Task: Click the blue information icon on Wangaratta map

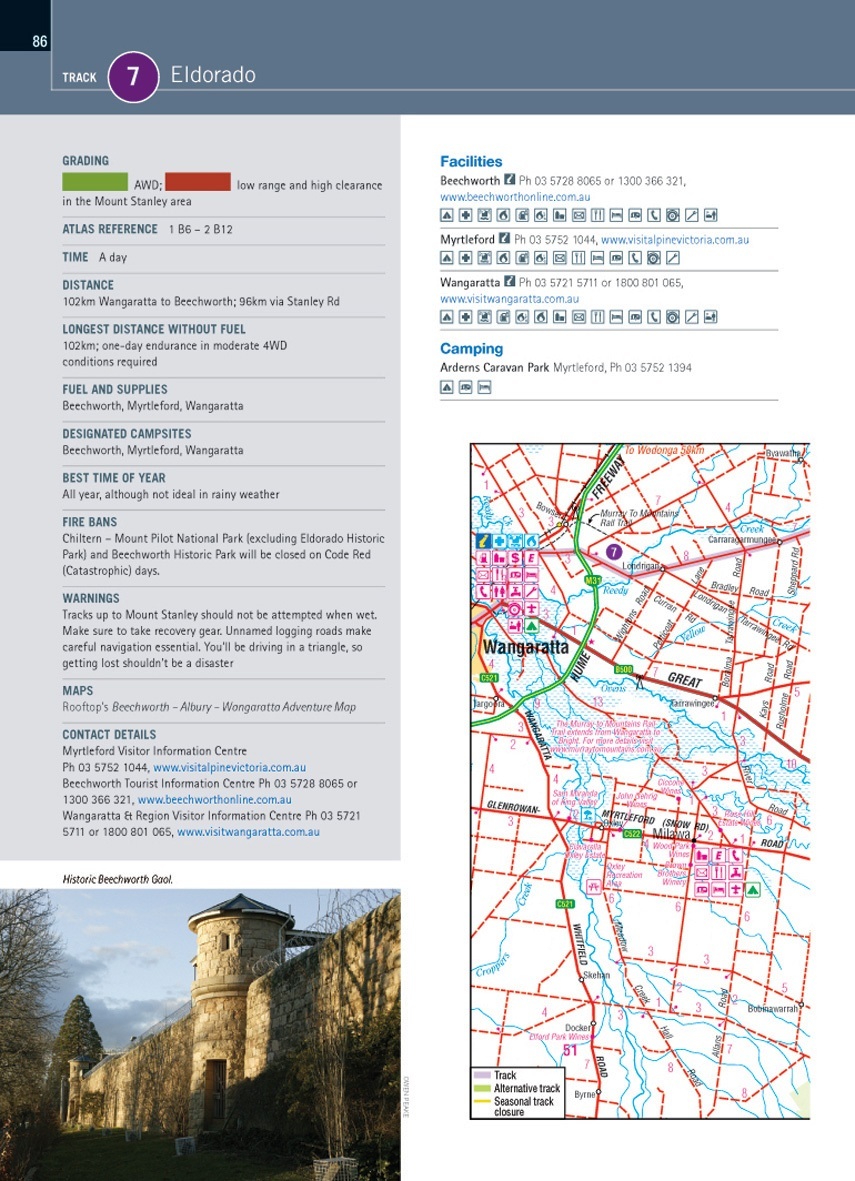Action: point(483,541)
